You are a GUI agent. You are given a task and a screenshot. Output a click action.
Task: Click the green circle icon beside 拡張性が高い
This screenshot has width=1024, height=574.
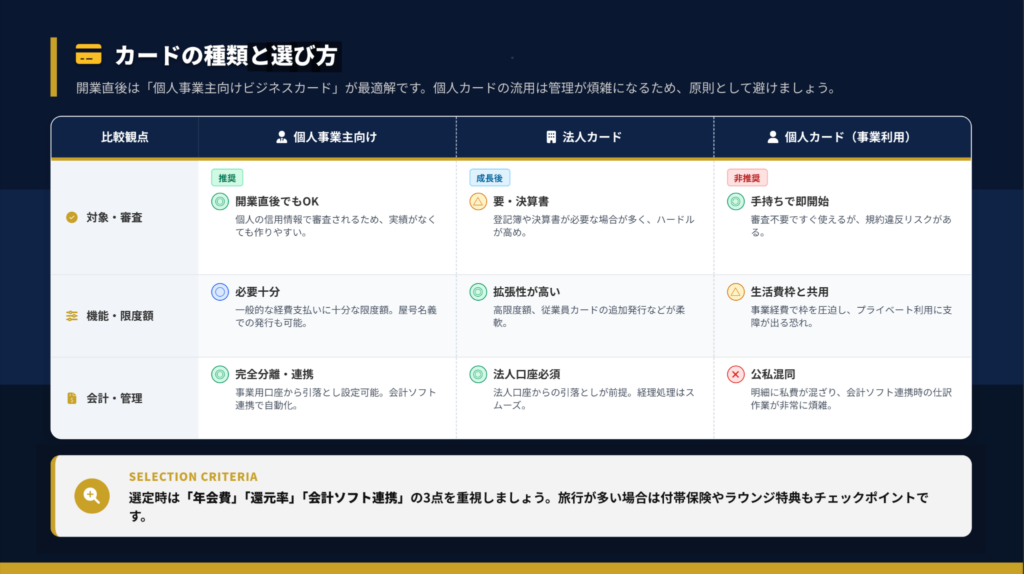point(478,292)
